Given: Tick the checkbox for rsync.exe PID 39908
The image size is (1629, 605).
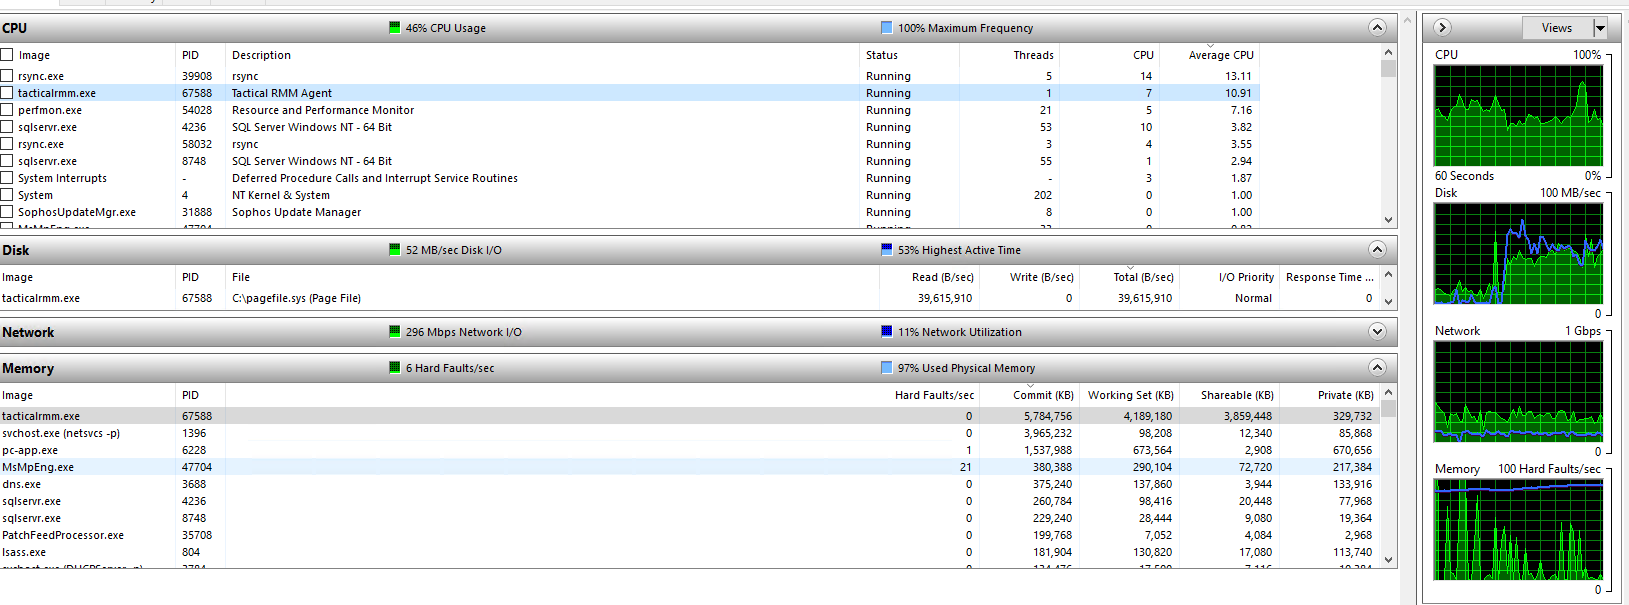Looking at the screenshot, I should pos(7,76).
